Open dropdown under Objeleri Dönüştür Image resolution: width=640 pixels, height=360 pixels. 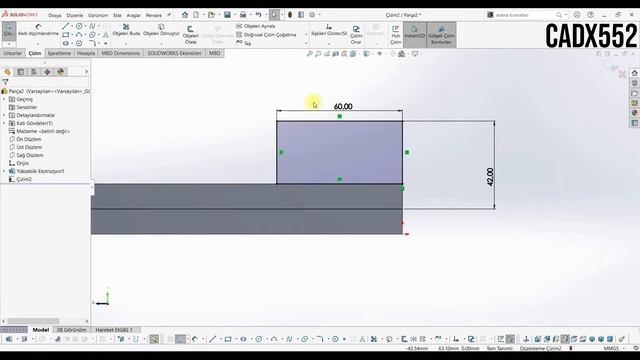[161, 44]
